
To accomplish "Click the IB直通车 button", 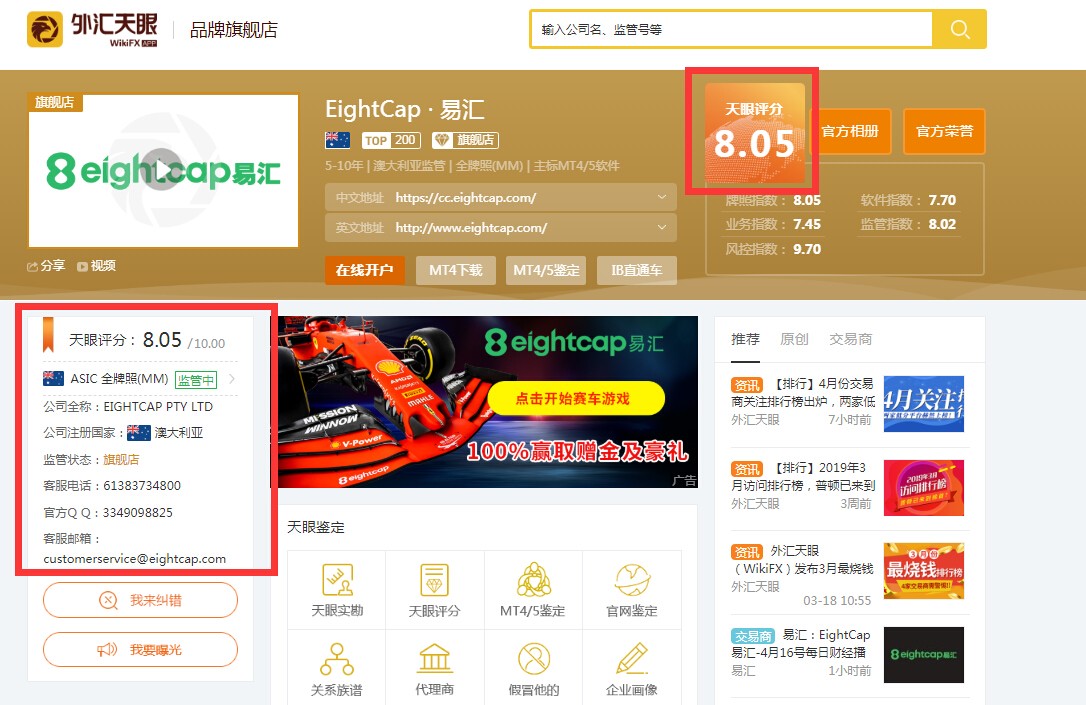I will pyautogui.click(x=637, y=270).
